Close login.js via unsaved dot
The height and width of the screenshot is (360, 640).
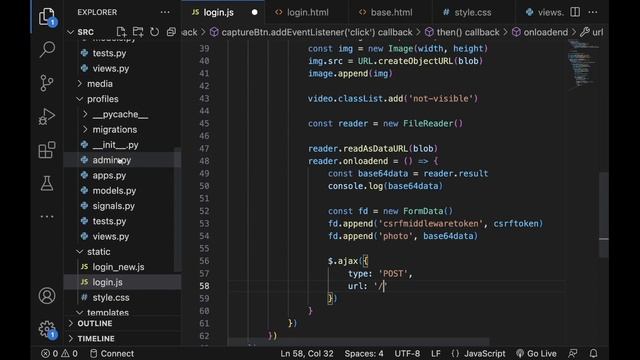[x=255, y=12]
